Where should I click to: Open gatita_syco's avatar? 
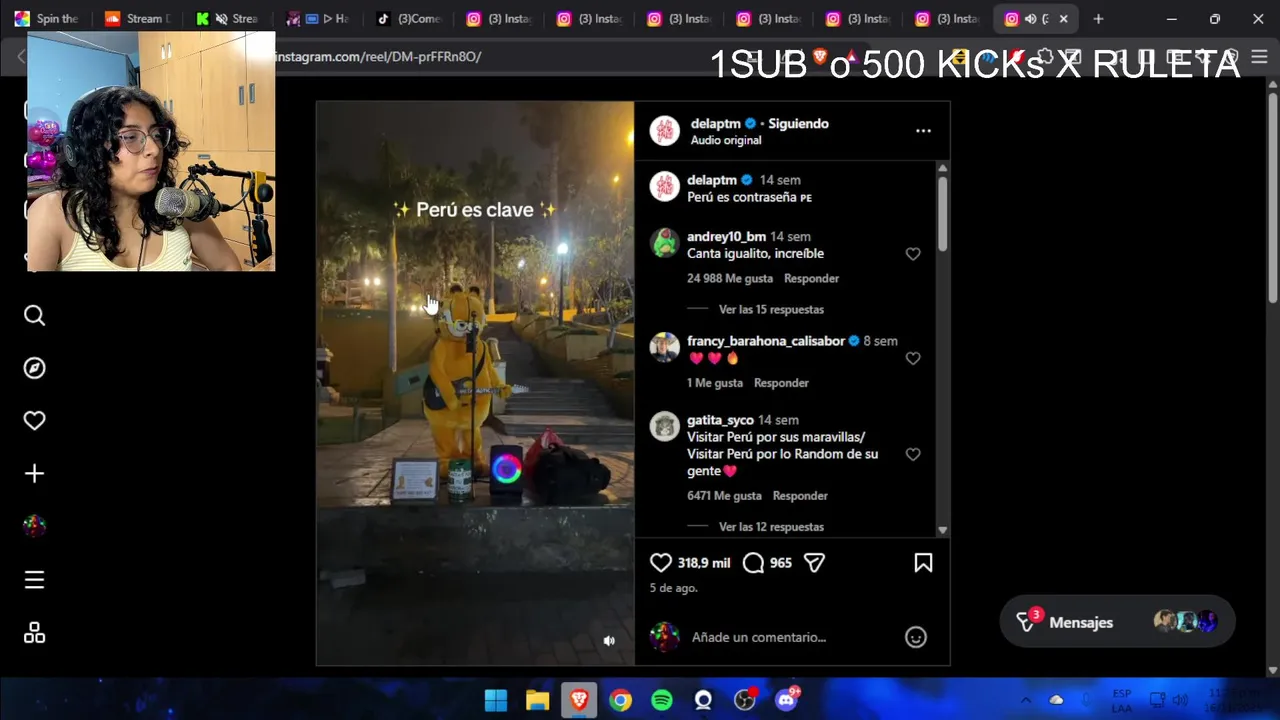pos(665,427)
